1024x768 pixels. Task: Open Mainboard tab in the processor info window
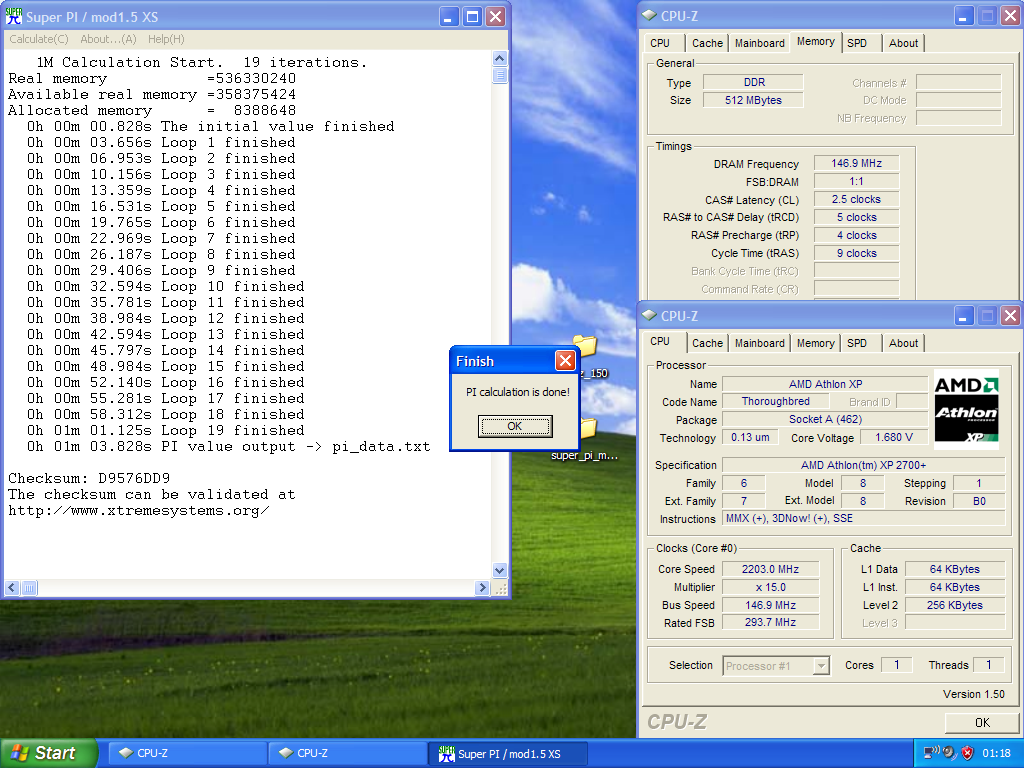759,343
